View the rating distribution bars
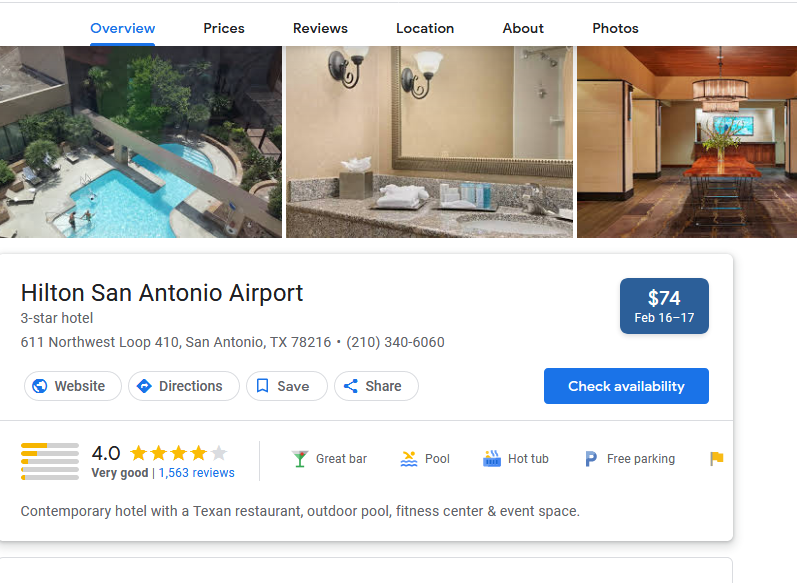The image size is (797, 583). coord(49,461)
